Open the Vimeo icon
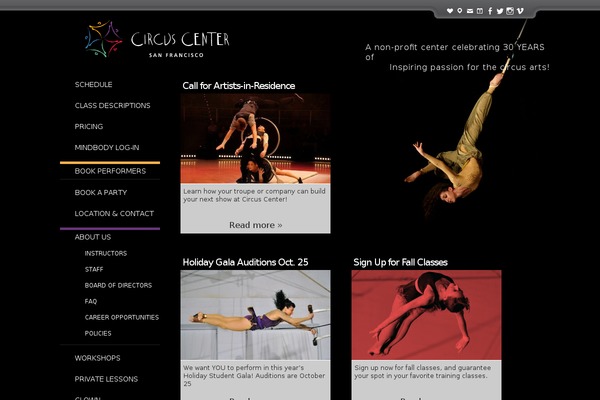The image size is (600, 400). [x=520, y=11]
